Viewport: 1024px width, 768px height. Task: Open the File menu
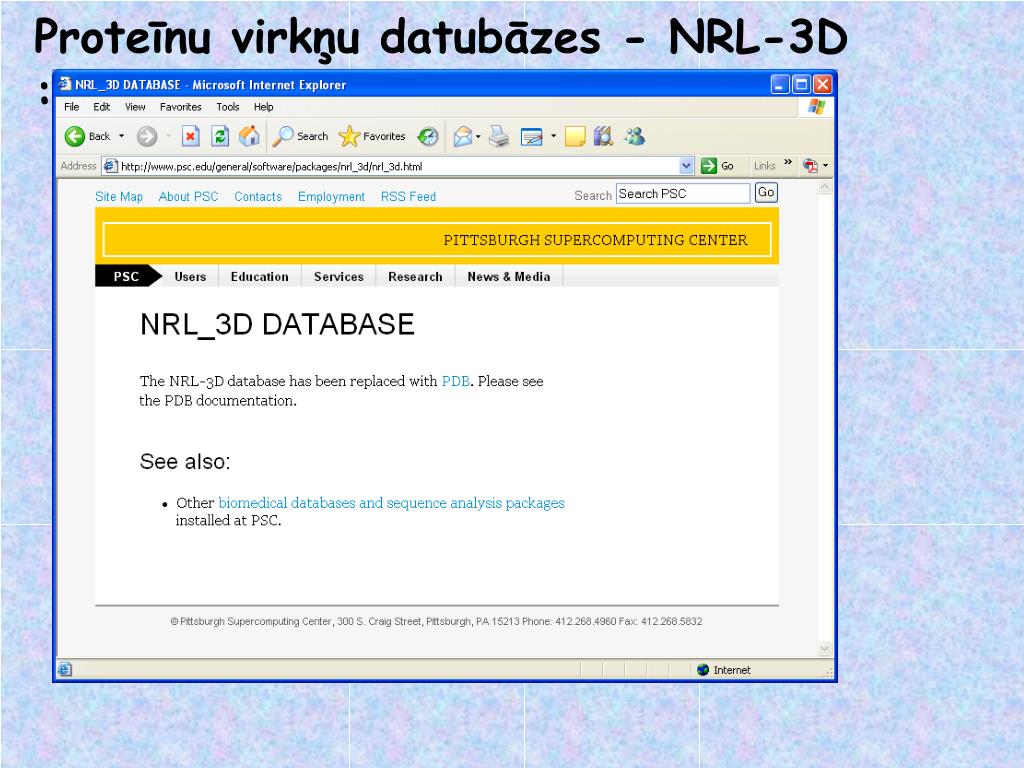[x=71, y=106]
